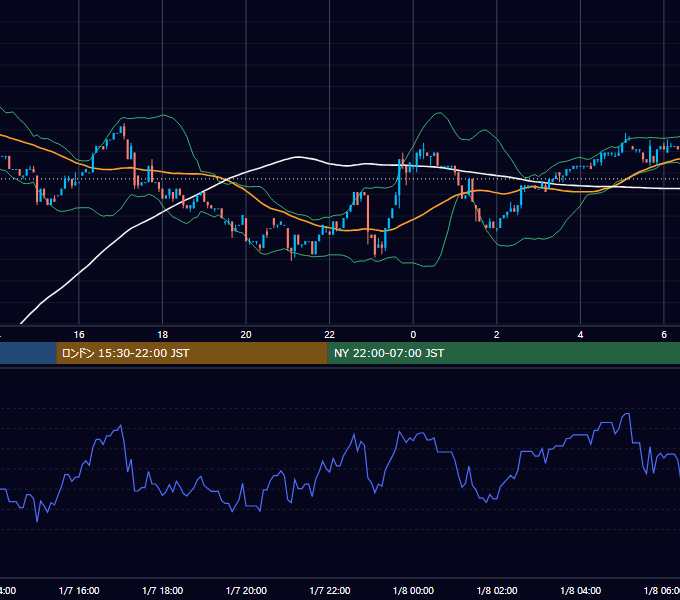Click the 1/7 18:00 date label
Screen dimensions: 680x600
(x=163, y=591)
